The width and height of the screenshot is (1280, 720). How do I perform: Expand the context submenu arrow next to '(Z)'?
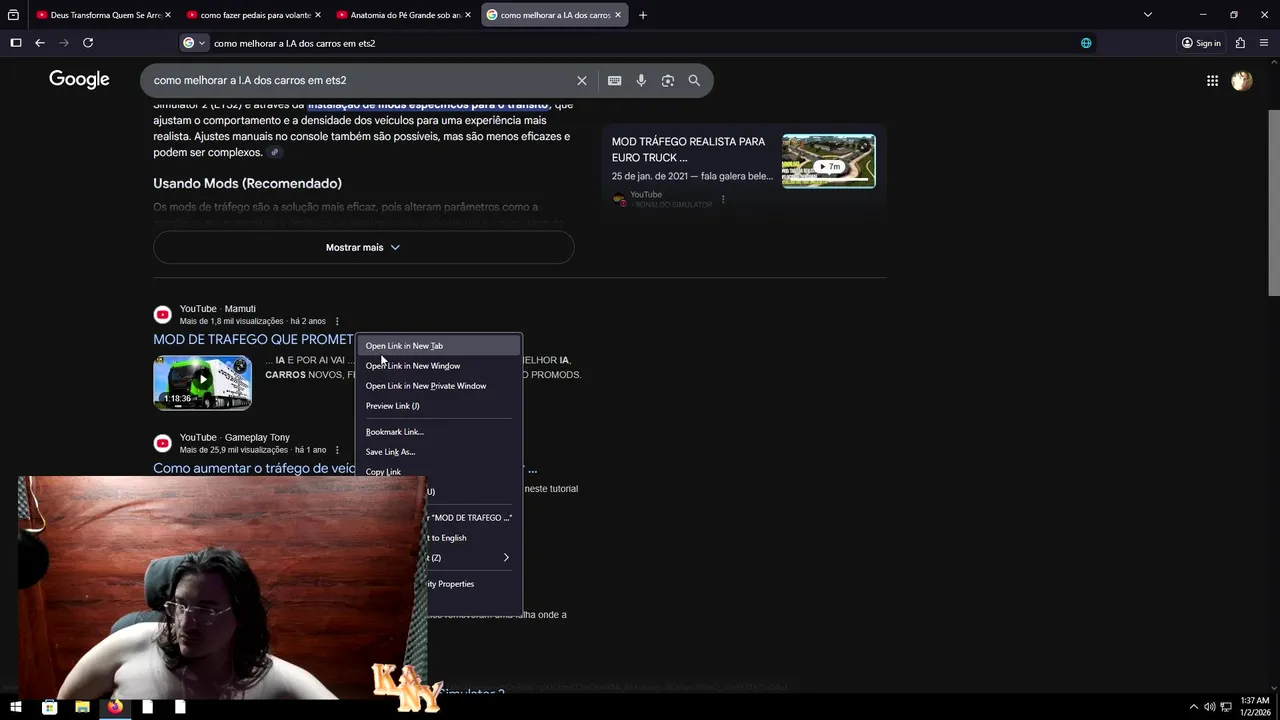tap(506, 558)
